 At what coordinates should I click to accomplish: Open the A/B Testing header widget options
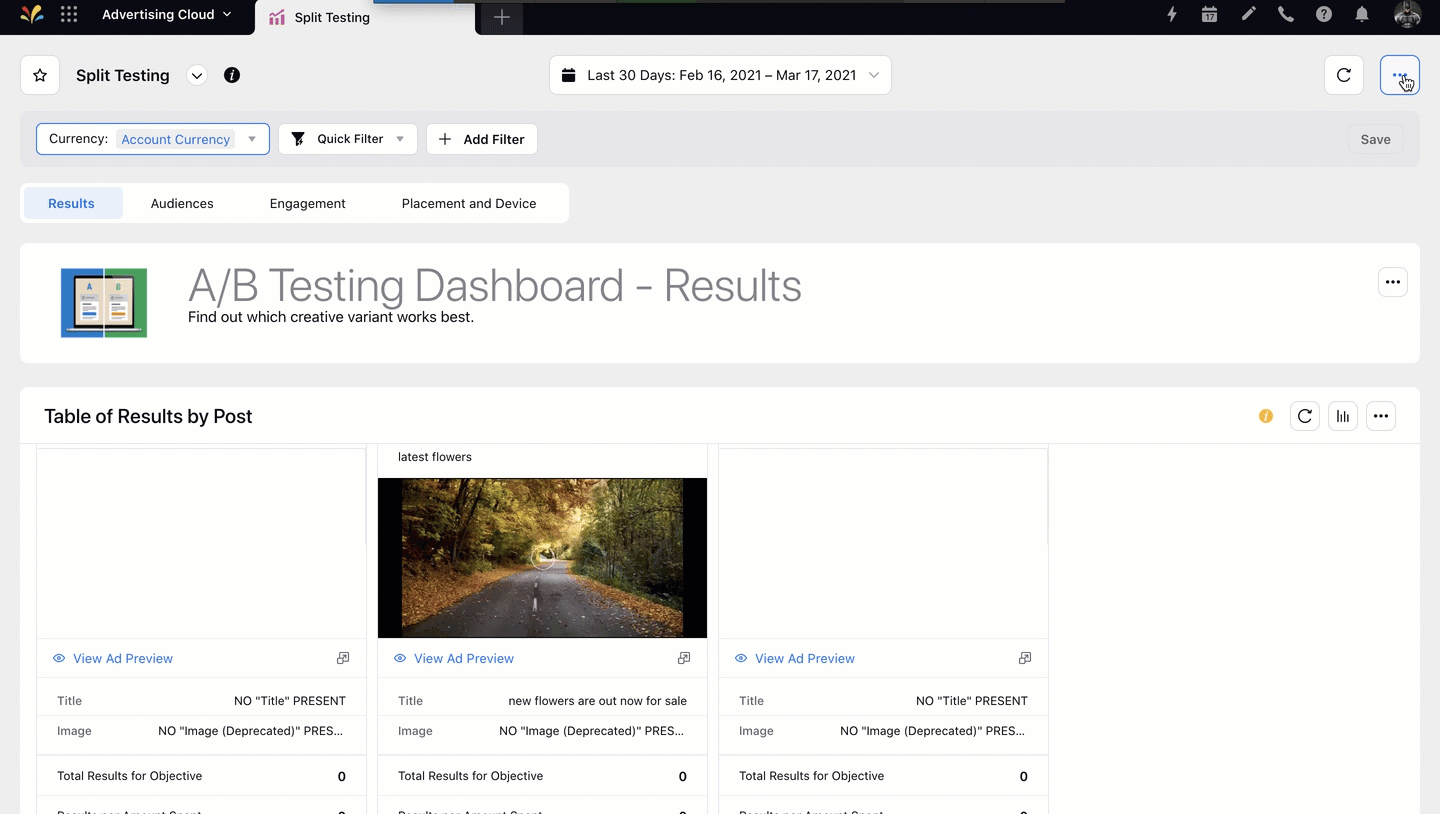coord(1393,282)
